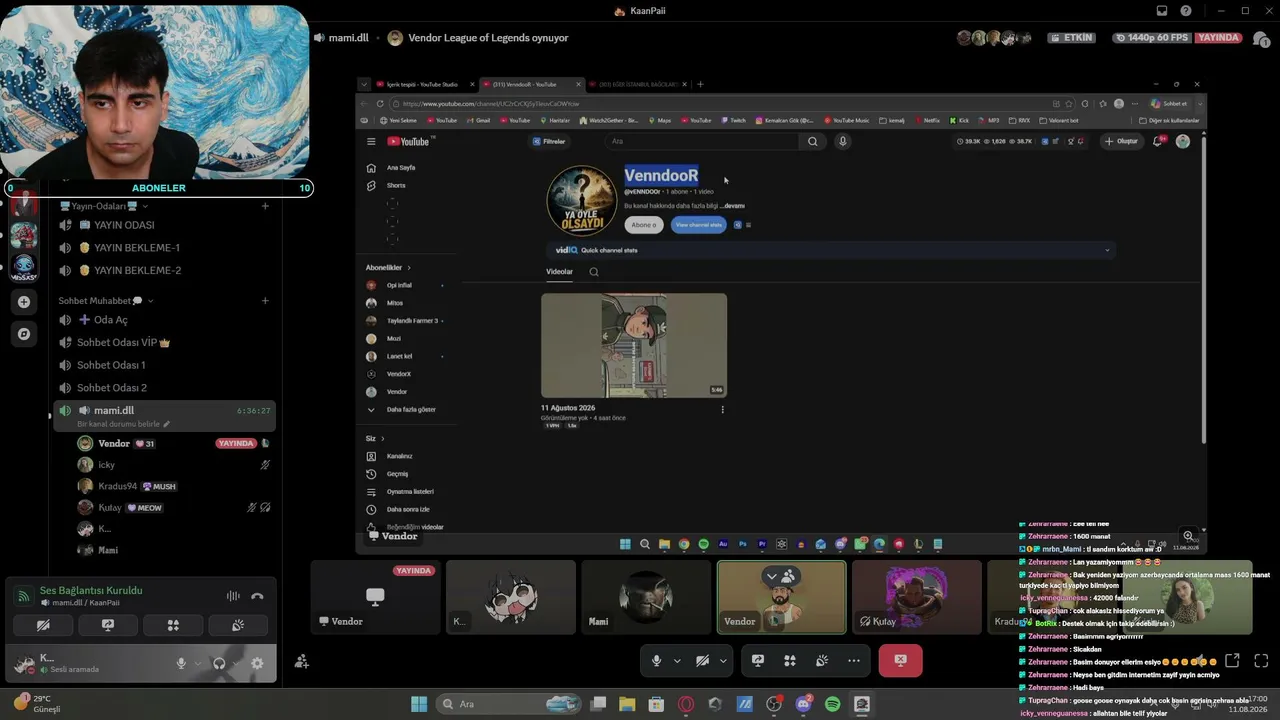Pop out the call into a separate window
The image size is (1280, 720).
click(x=1232, y=660)
